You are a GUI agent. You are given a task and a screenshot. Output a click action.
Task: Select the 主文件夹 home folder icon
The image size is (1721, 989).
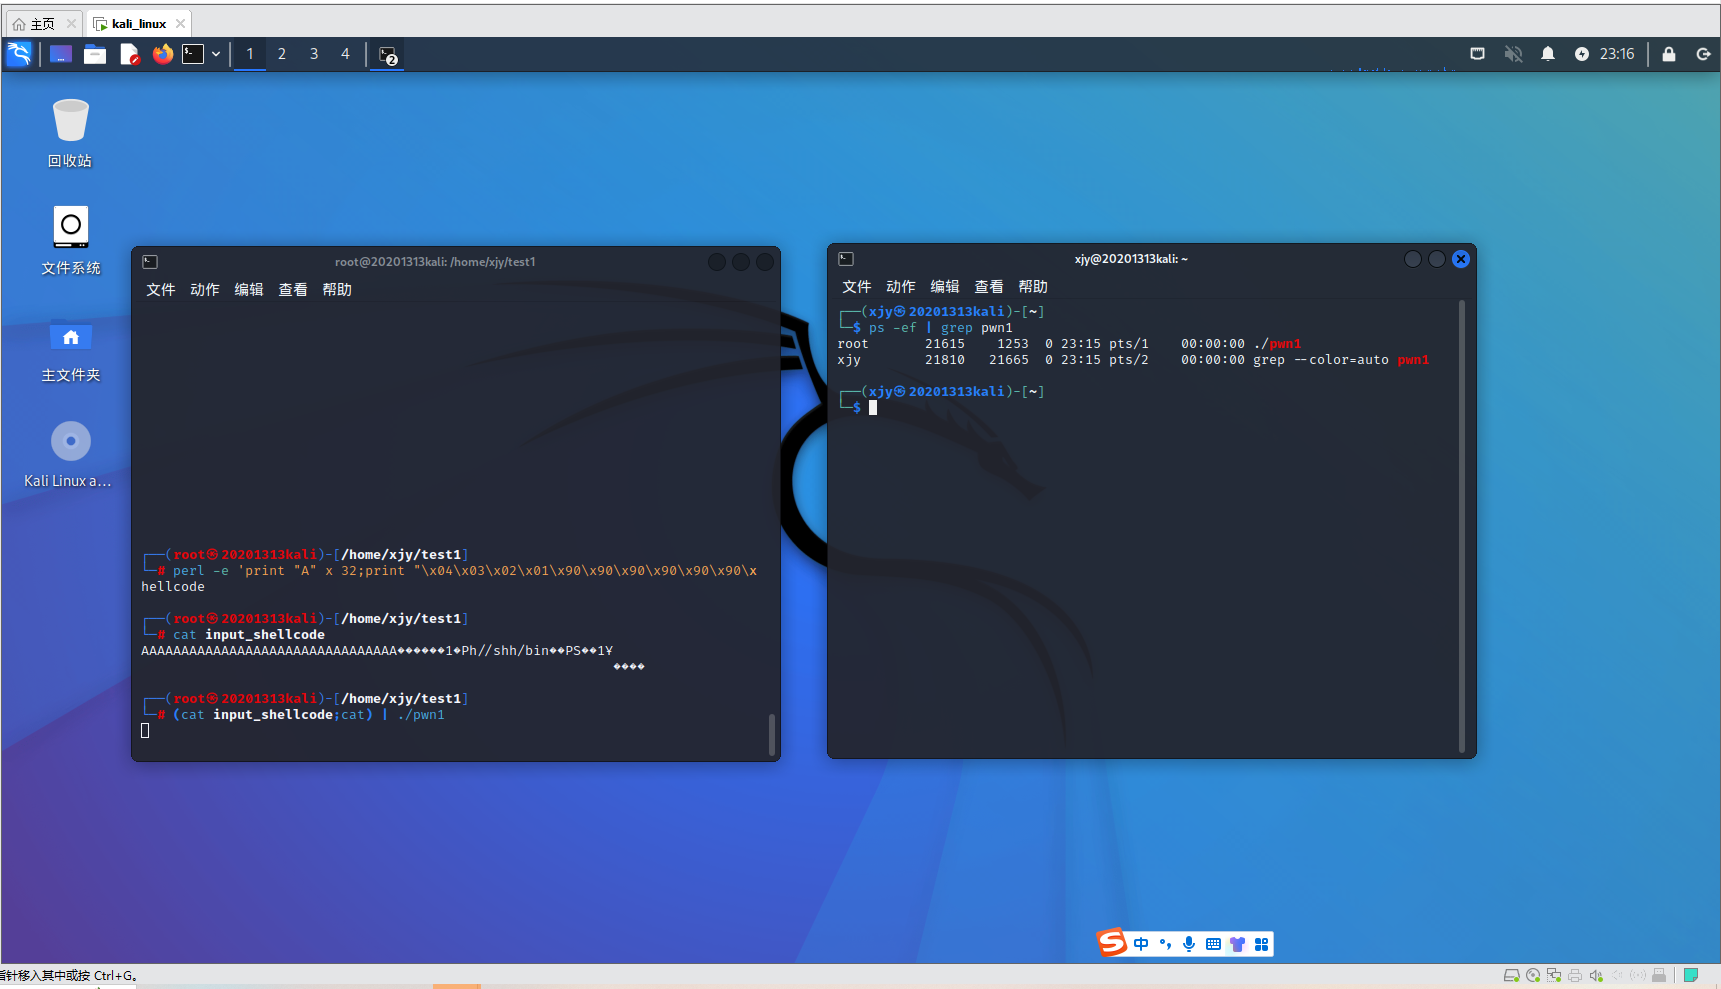point(70,350)
